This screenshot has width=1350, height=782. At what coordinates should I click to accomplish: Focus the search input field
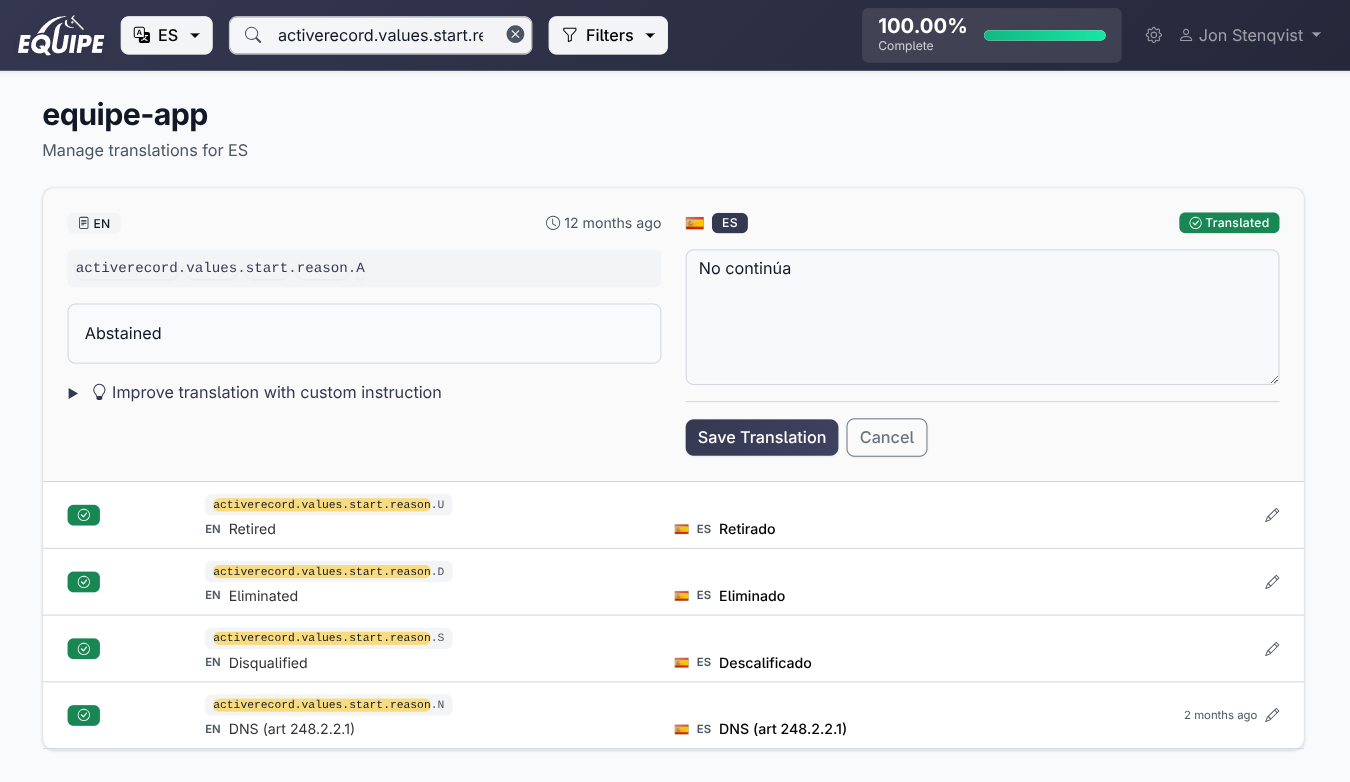[x=381, y=35]
